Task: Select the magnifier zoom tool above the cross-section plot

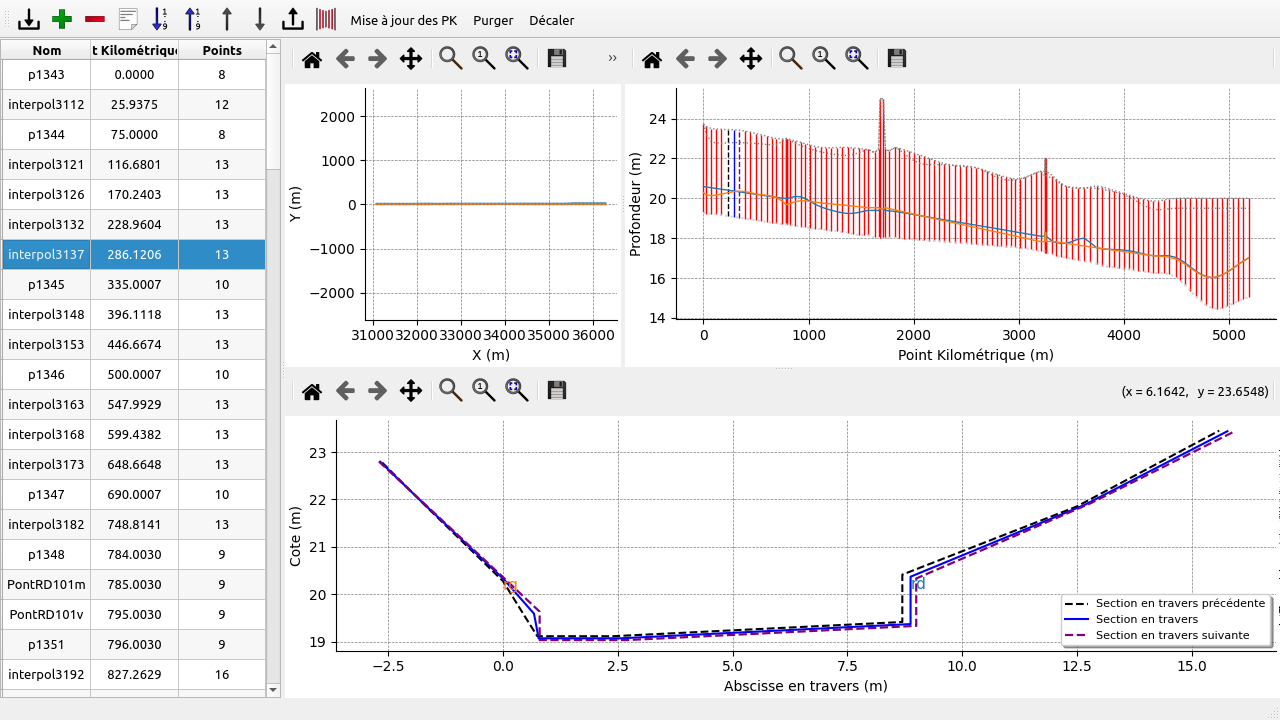Action: (451, 390)
